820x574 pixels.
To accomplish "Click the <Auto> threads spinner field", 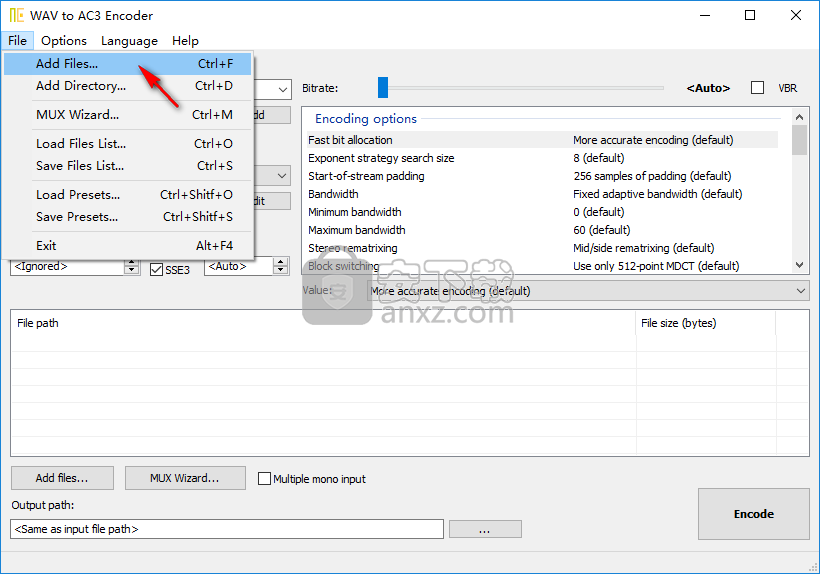I will point(239,266).
